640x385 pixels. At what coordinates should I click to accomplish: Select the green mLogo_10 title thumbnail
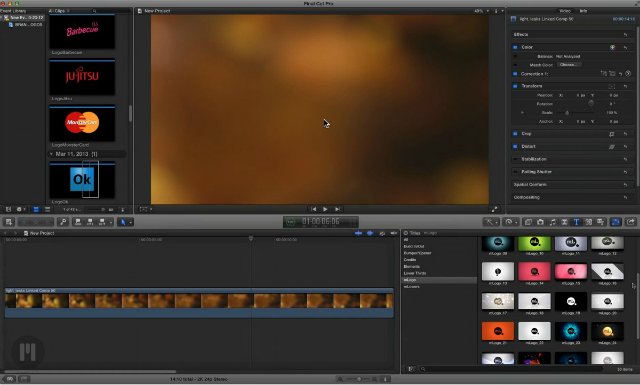coord(534,243)
